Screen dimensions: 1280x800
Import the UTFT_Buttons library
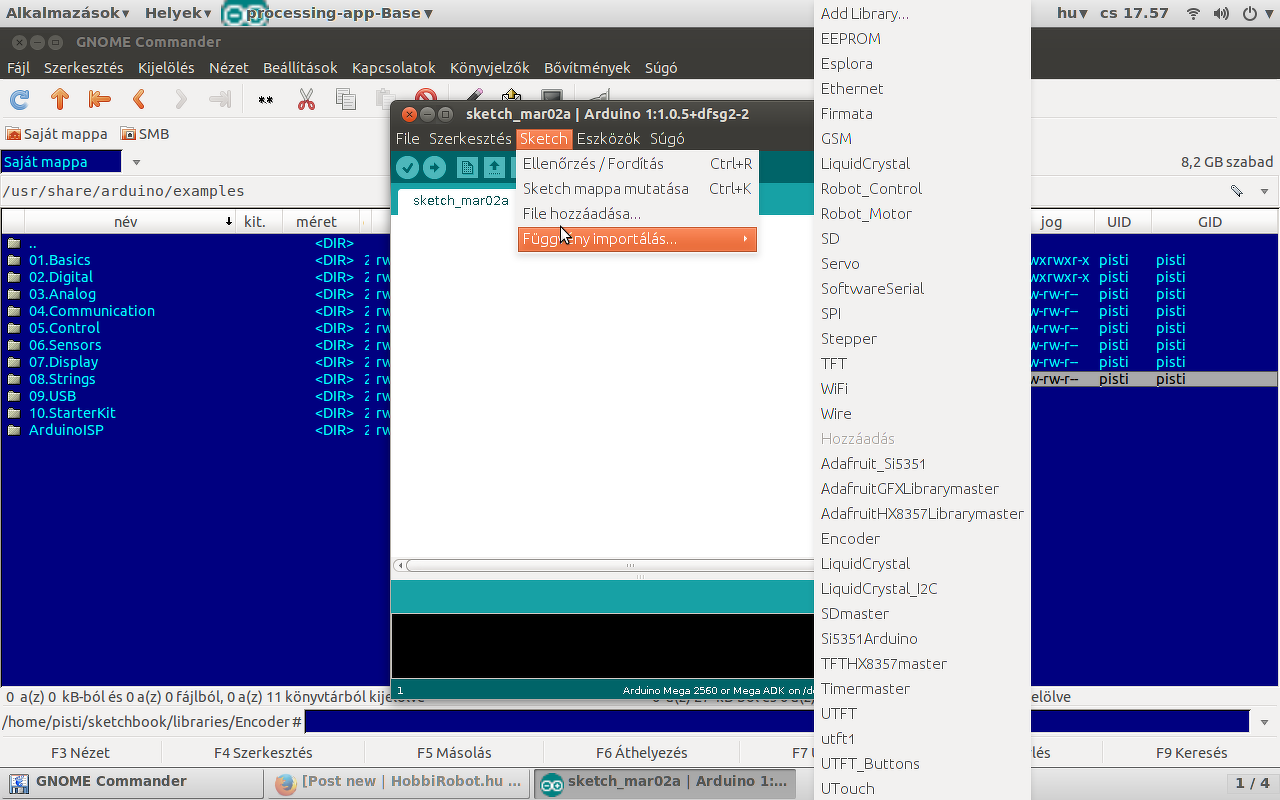point(922,764)
